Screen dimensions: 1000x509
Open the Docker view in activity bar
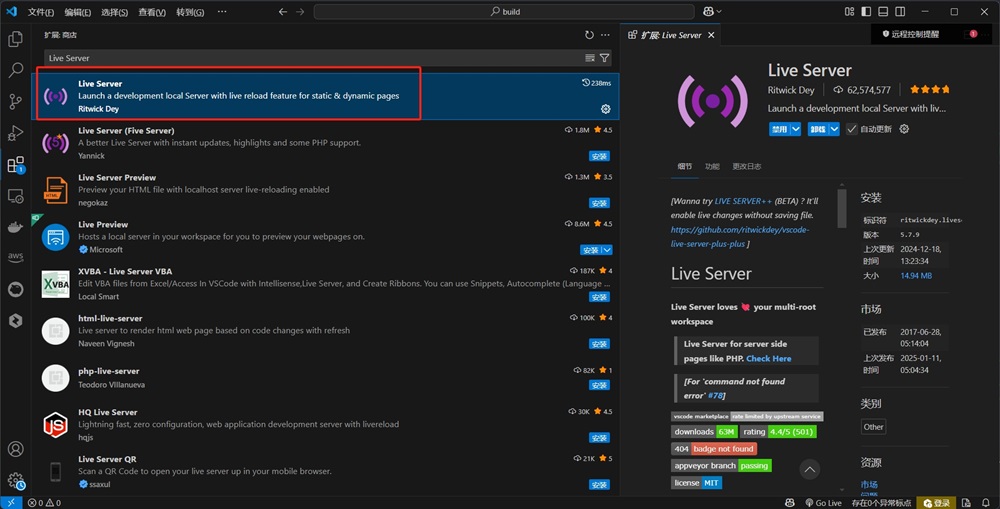(x=15, y=227)
